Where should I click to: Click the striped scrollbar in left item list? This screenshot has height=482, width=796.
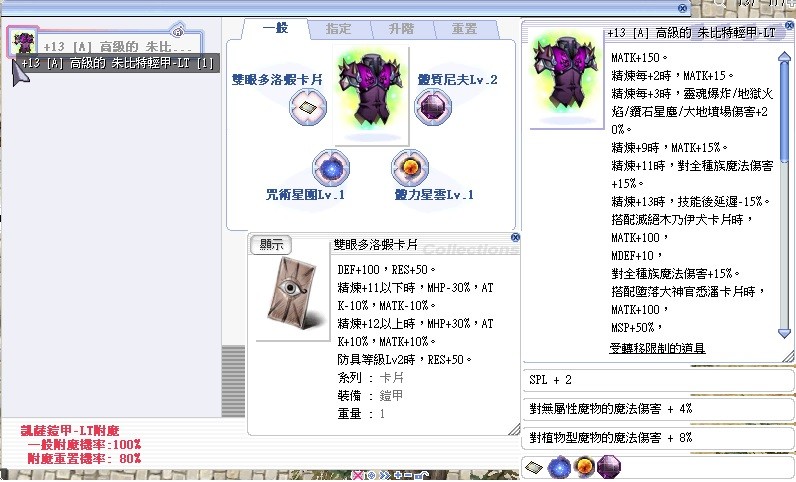234,381
